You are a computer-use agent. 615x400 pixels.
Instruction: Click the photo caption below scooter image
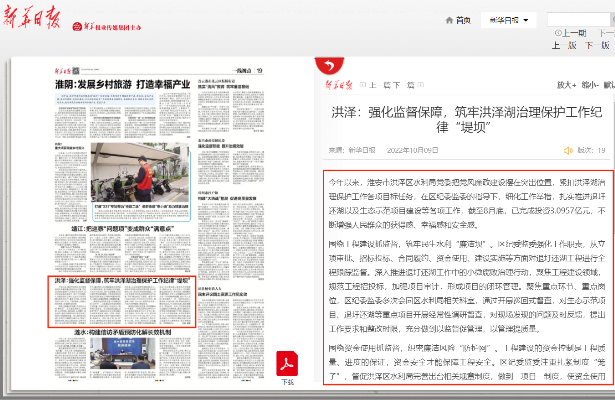pos(141,206)
